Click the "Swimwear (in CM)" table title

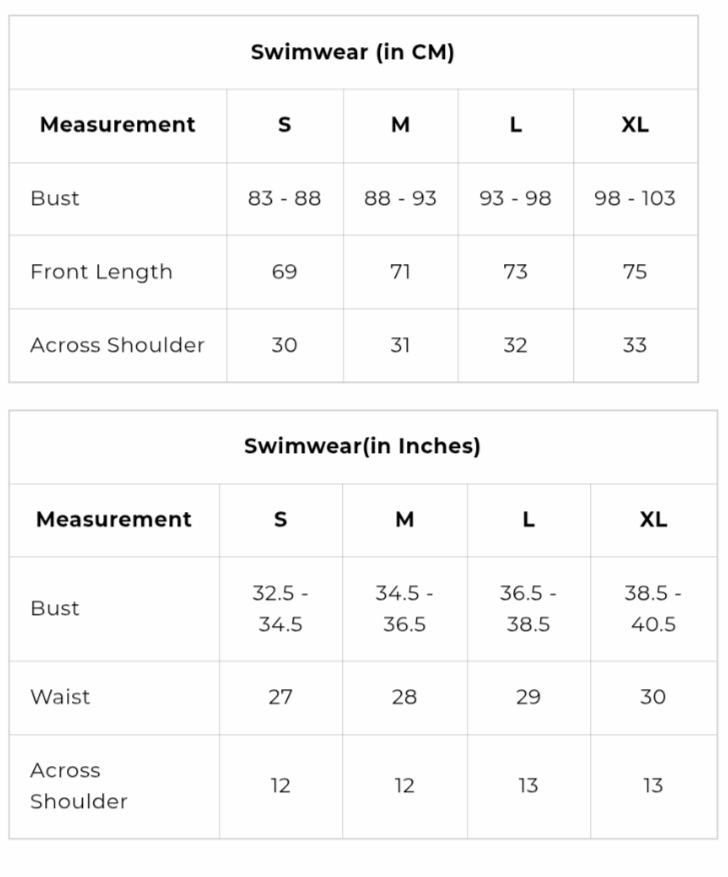352,52
